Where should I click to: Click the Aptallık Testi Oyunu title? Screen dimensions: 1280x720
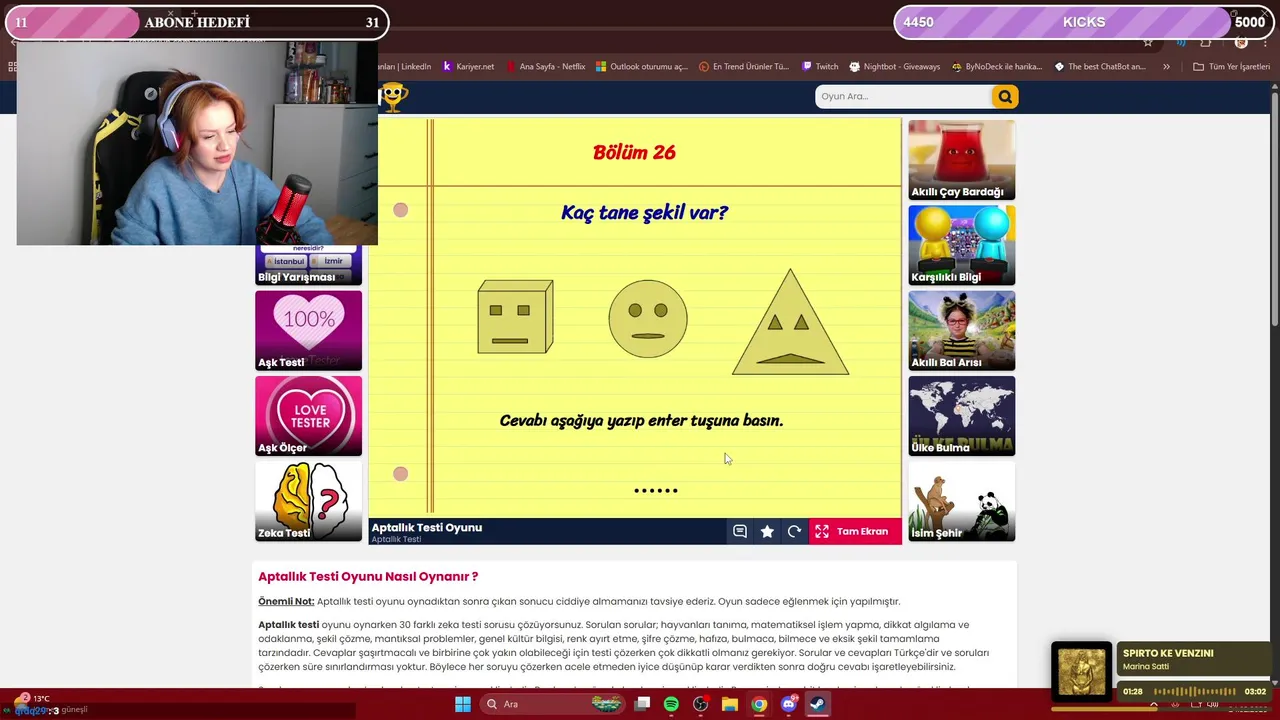(427, 527)
